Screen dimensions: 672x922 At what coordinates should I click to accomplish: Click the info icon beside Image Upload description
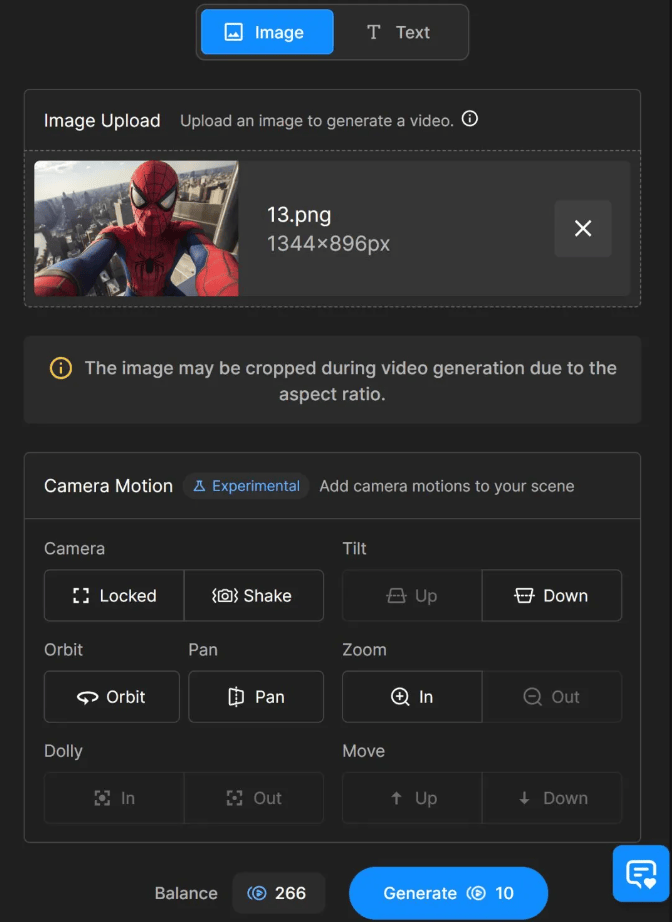tap(470, 119)
